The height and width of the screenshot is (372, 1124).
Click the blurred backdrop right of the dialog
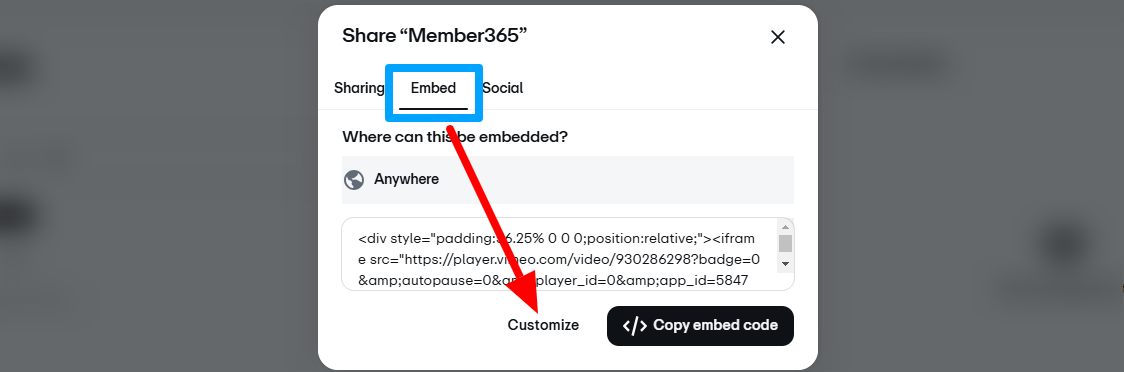click(971, 186)
